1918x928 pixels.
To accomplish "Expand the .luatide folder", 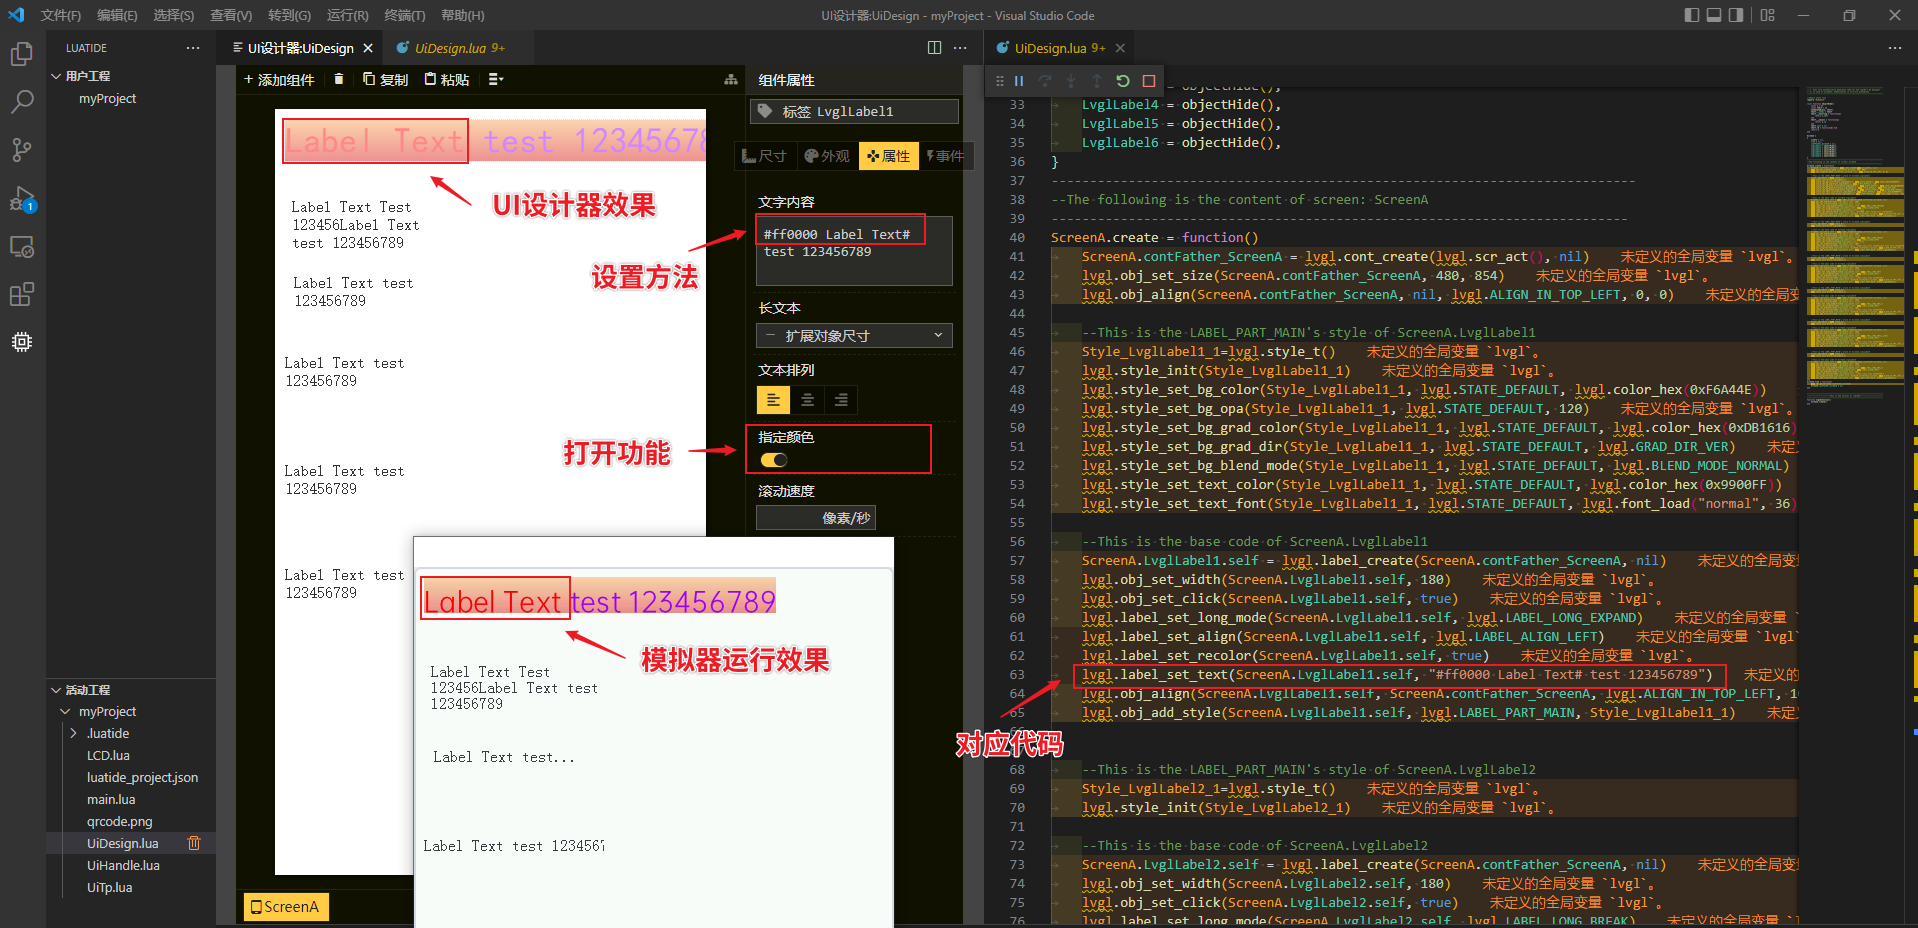I will pyautogui.click(x=74, y=733).
